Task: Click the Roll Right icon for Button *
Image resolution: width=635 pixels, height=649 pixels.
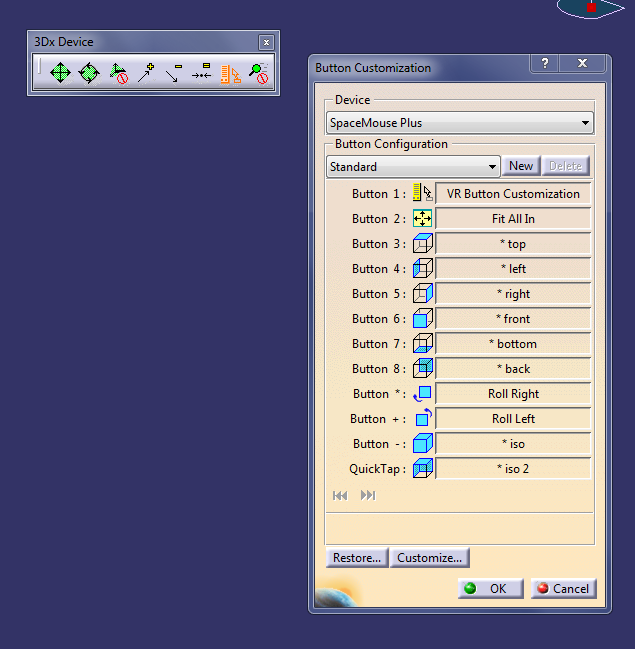Action: [423, 393]
